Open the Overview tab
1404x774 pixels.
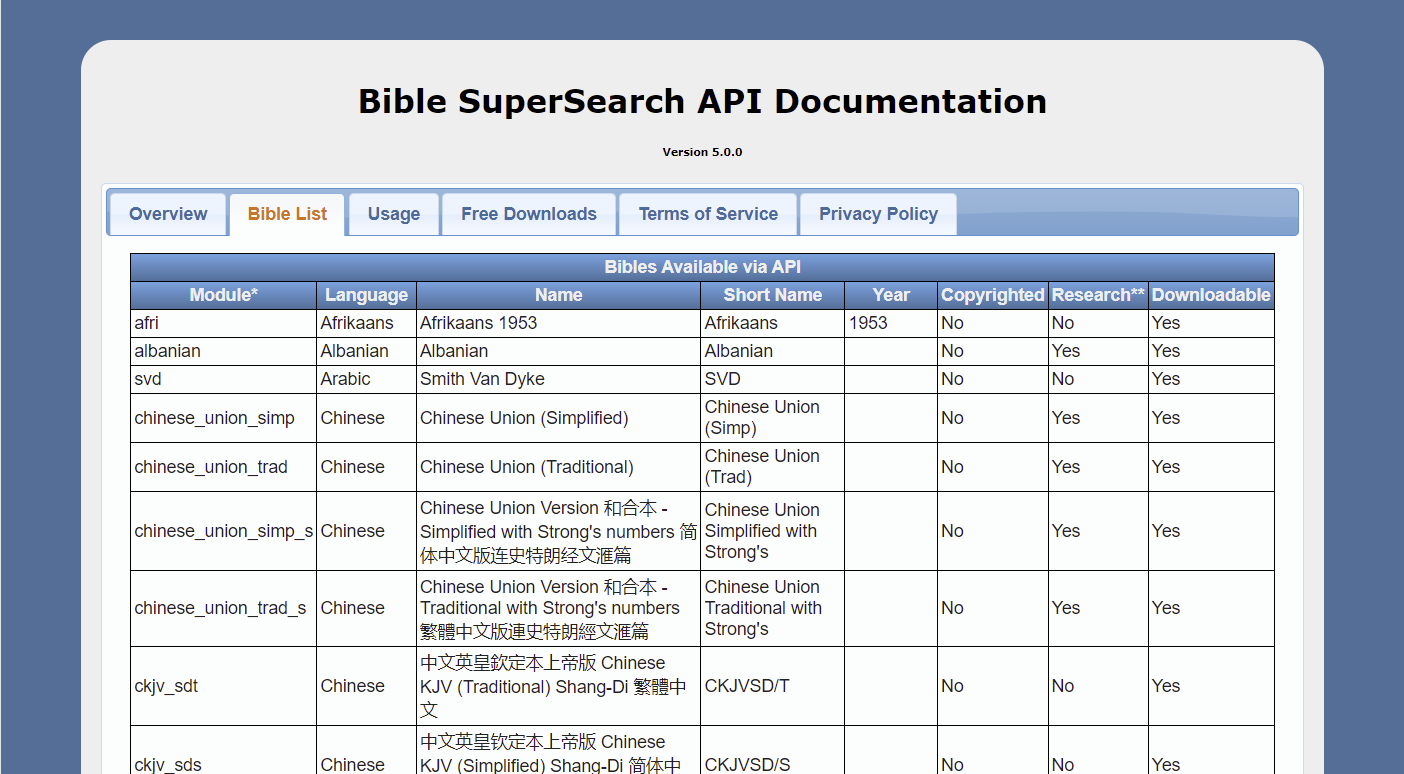point(168,214)
